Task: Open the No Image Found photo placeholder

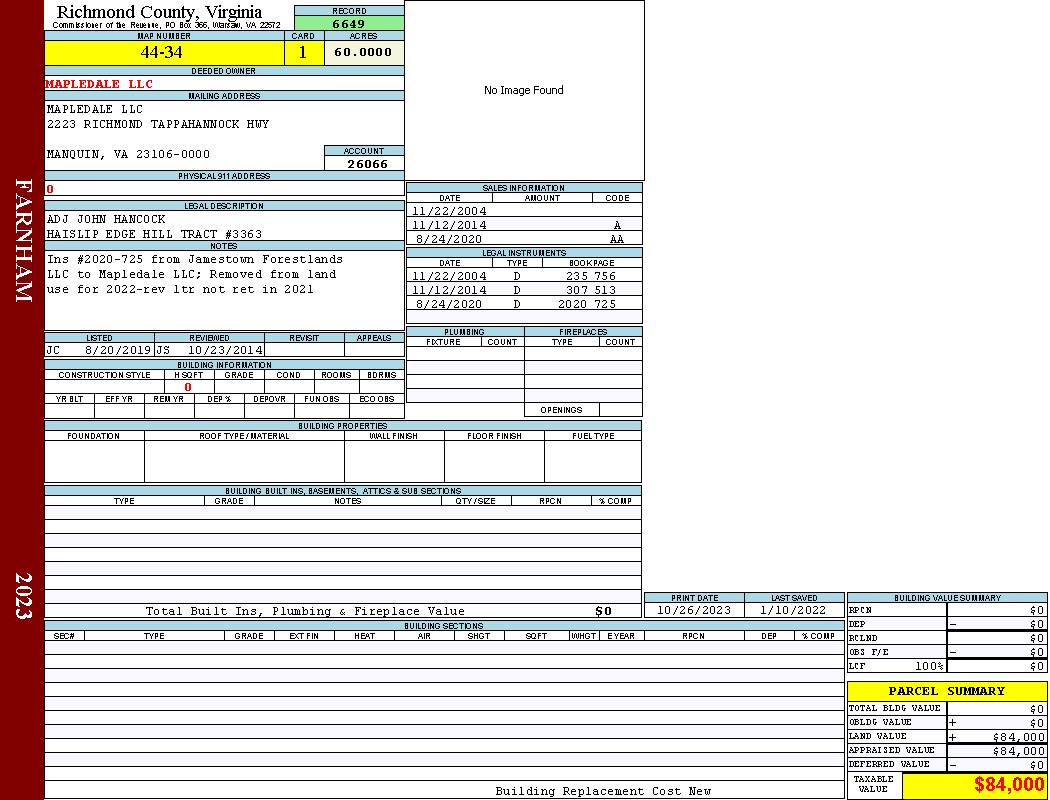Action: tap(524, 90)
